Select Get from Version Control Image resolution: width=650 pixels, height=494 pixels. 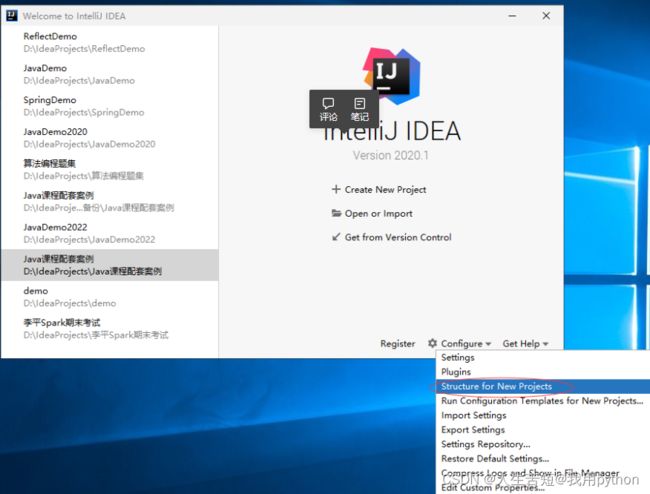click(x=398, y=237)
